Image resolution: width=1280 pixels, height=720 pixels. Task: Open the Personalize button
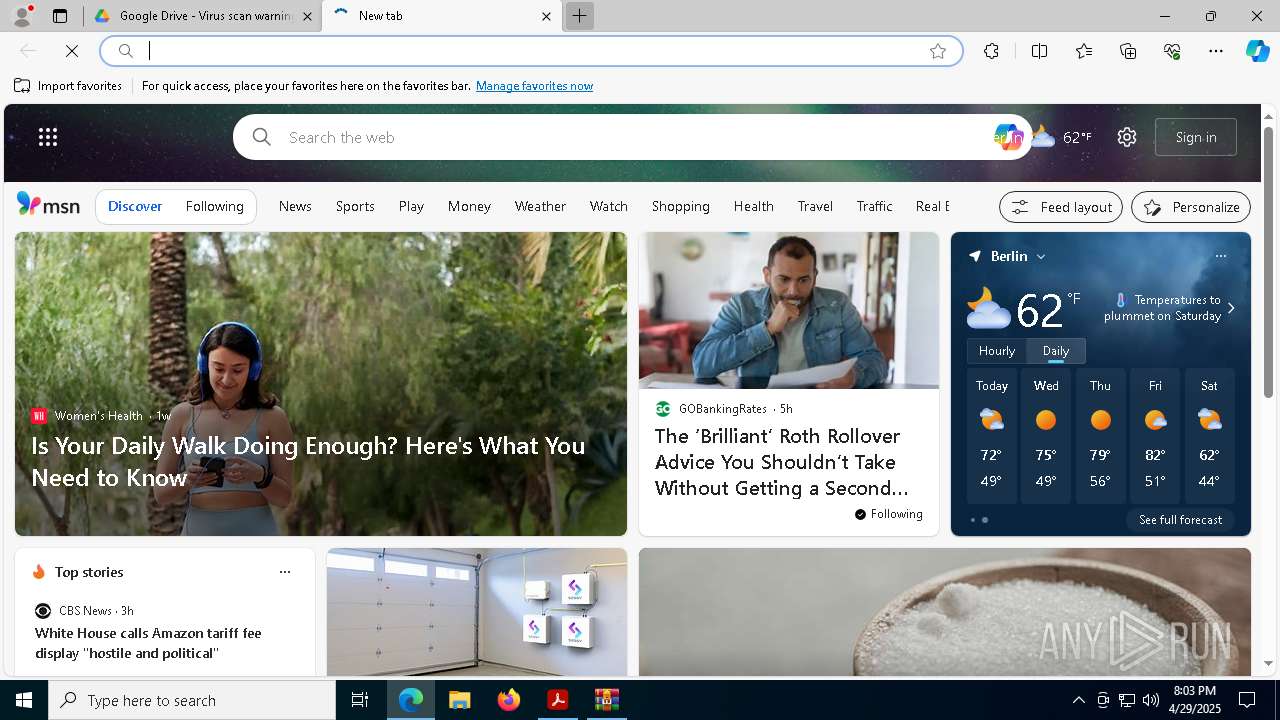tap(1191, 207)
